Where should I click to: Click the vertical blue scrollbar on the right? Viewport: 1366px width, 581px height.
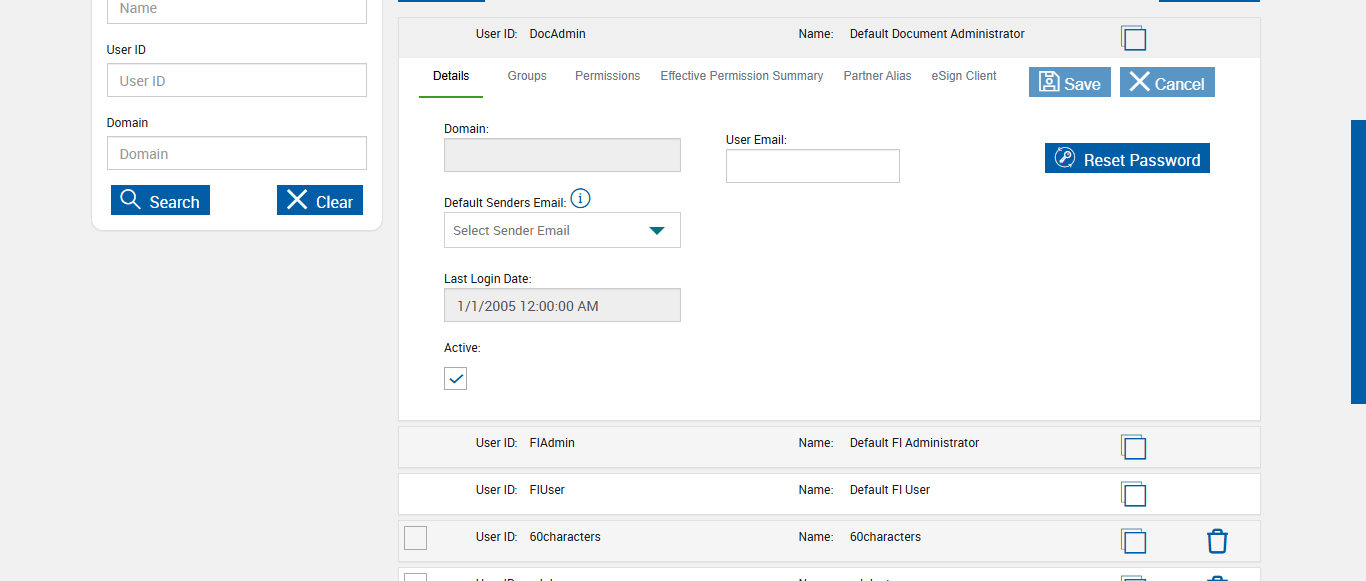(x=1358, y=262)
